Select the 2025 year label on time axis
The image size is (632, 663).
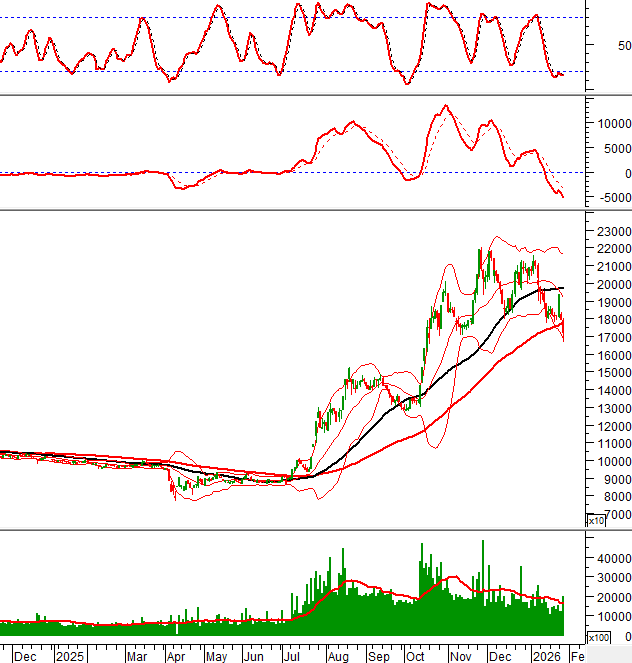71,656
